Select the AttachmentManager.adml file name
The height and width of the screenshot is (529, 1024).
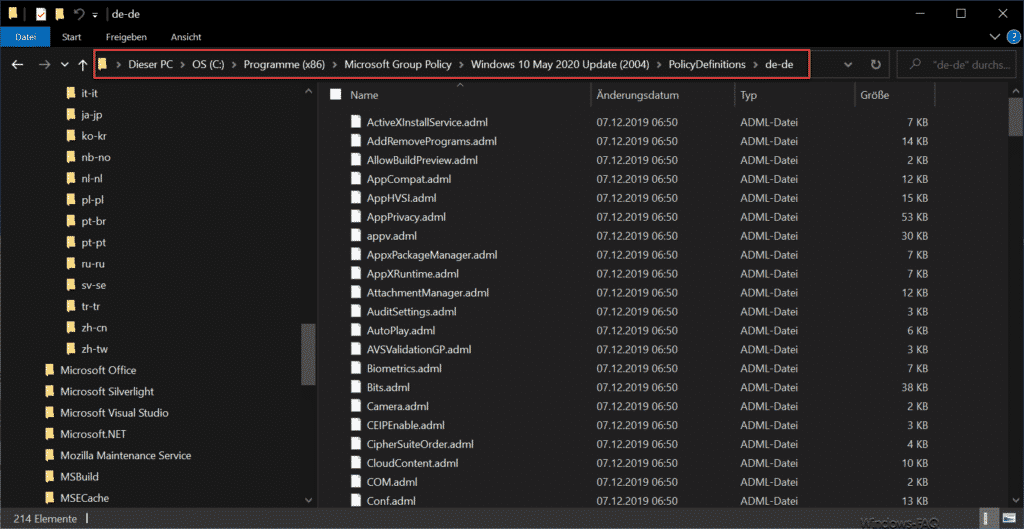pos(428,293)
